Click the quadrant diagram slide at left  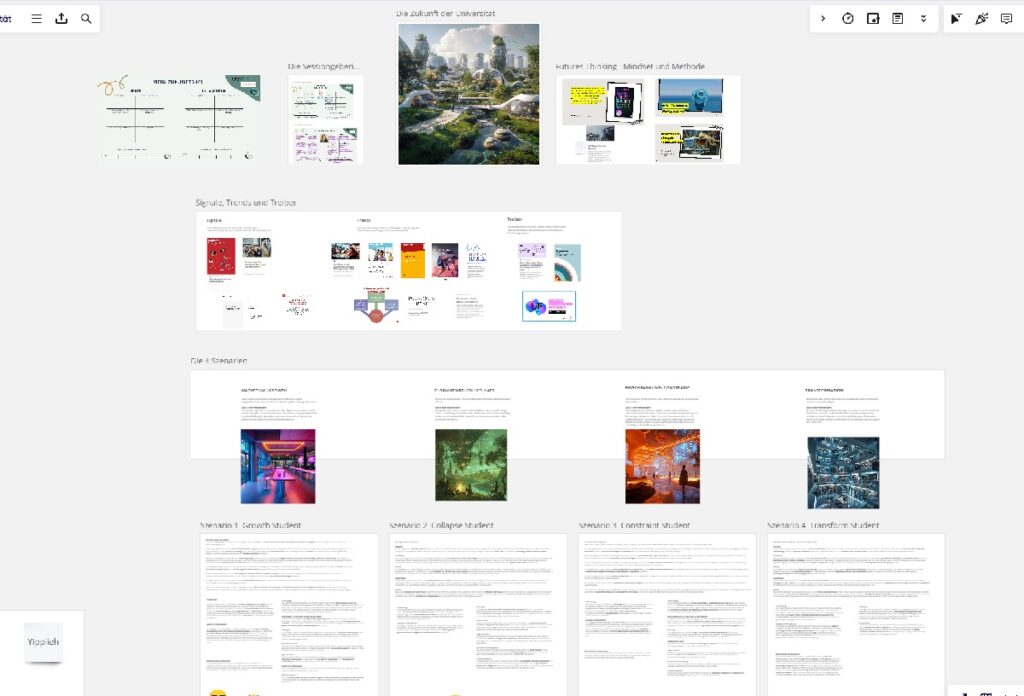(178, 118)
